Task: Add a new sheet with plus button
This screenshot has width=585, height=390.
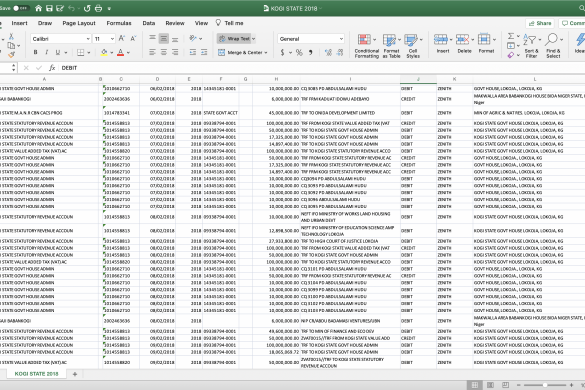Action: tap(75, 374)
